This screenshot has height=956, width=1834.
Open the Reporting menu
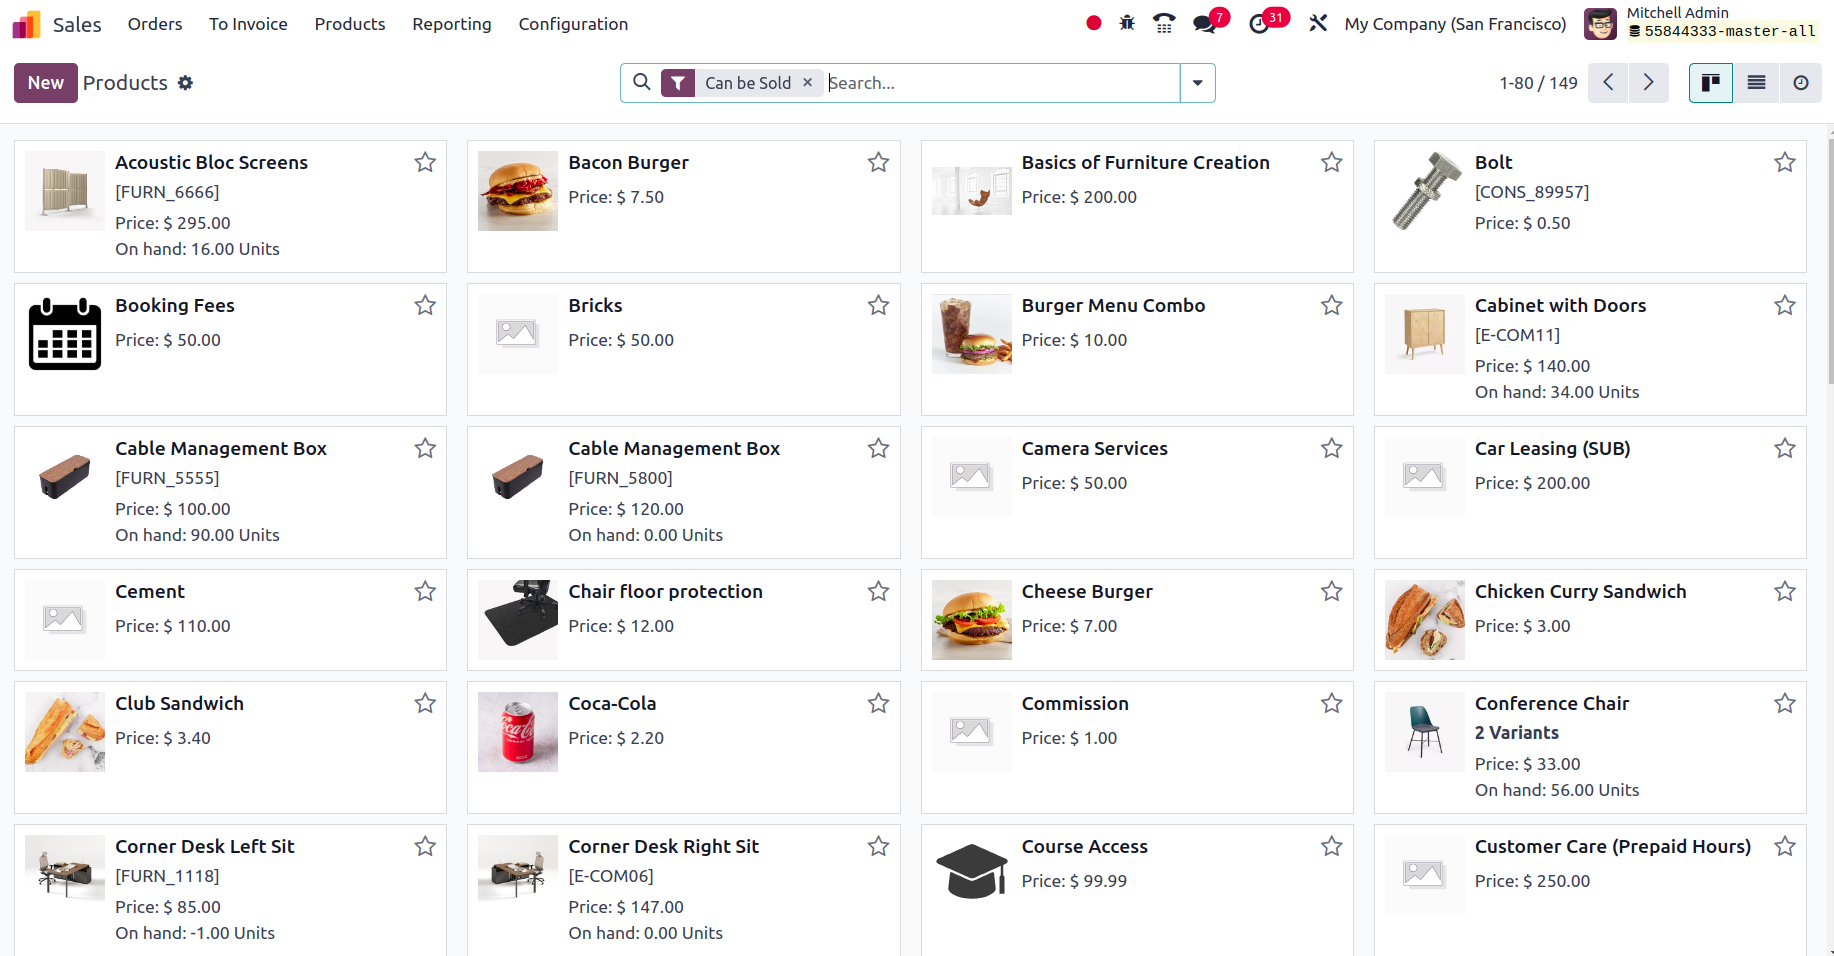coord(451,23)
